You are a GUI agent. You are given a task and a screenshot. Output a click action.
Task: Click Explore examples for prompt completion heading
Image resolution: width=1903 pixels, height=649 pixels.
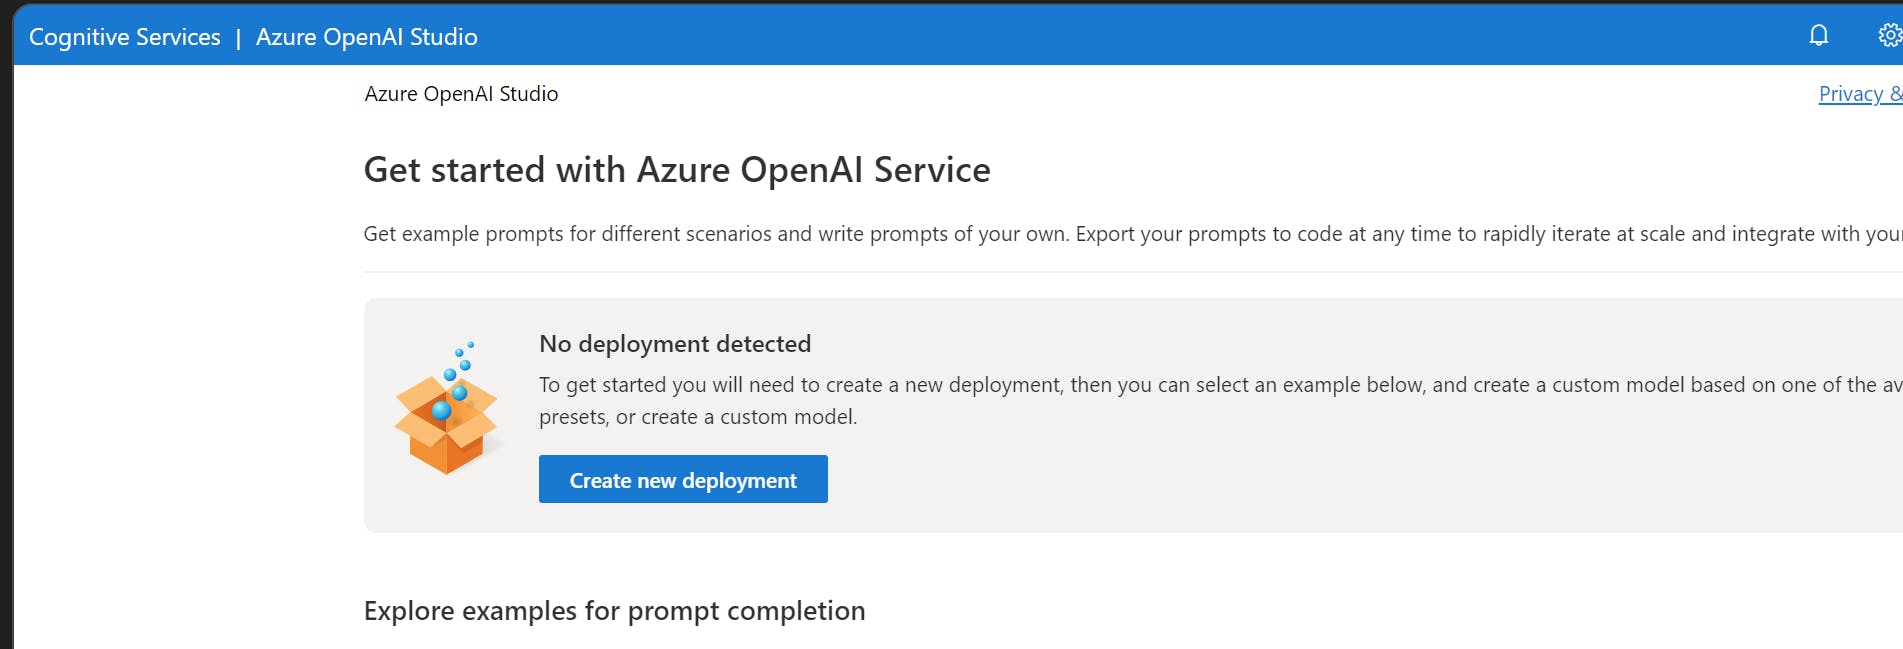tap(614, 610)
